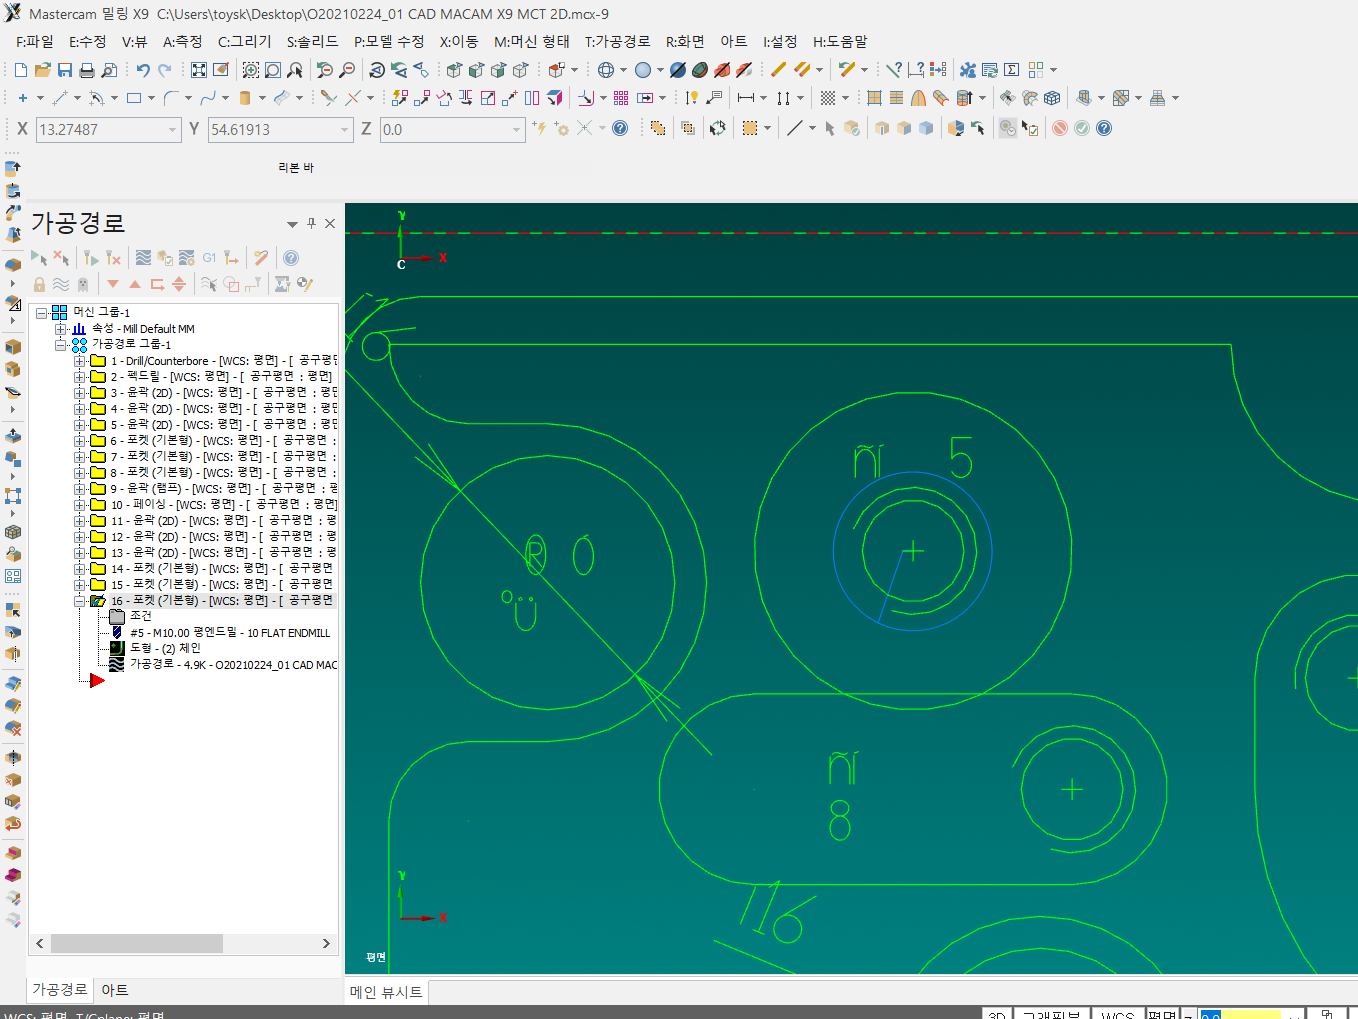Expand operation 1 Drill/Counterbore
Screen dimensions: 1358x1019
pos(80,361)
